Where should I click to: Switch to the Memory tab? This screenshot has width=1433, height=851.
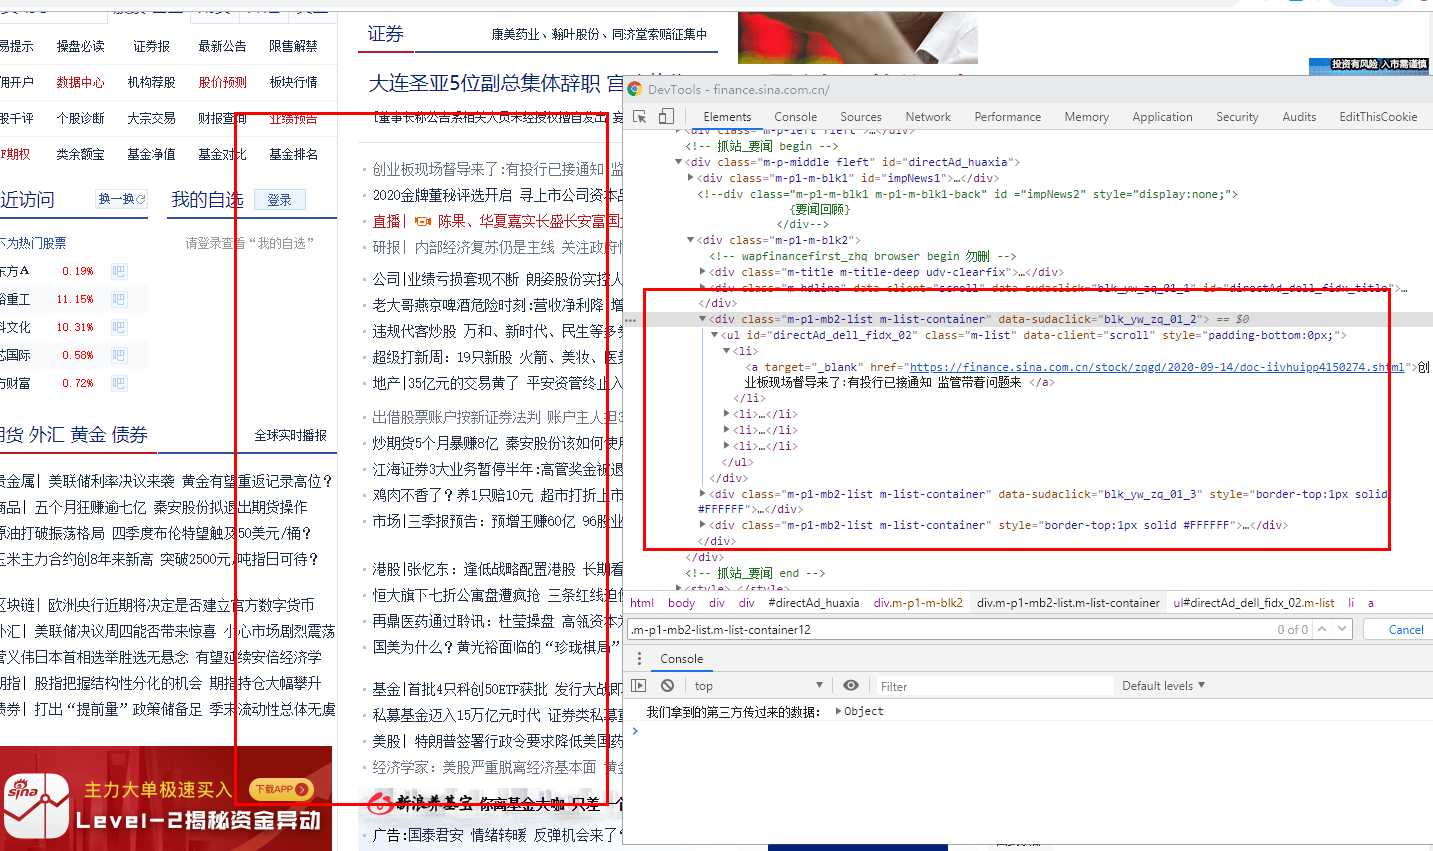tap(1086, 117)
